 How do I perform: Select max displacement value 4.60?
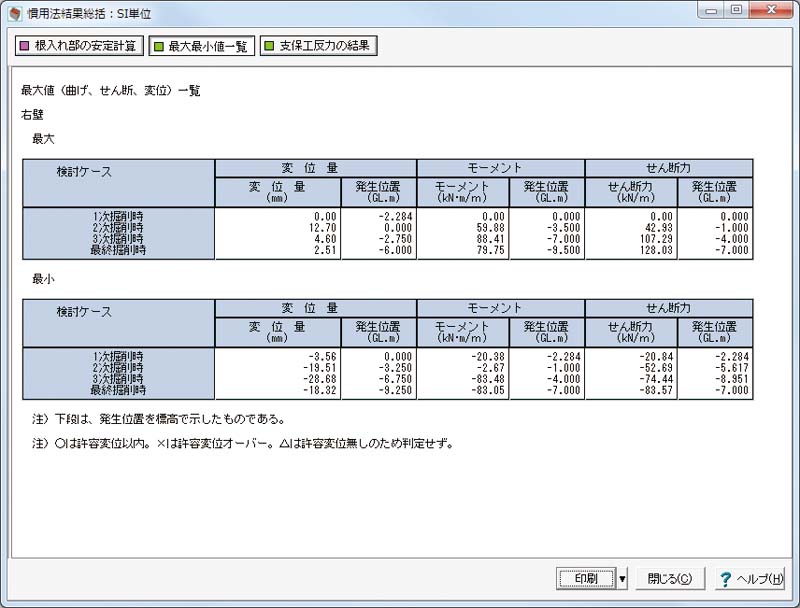pos(325,239)
